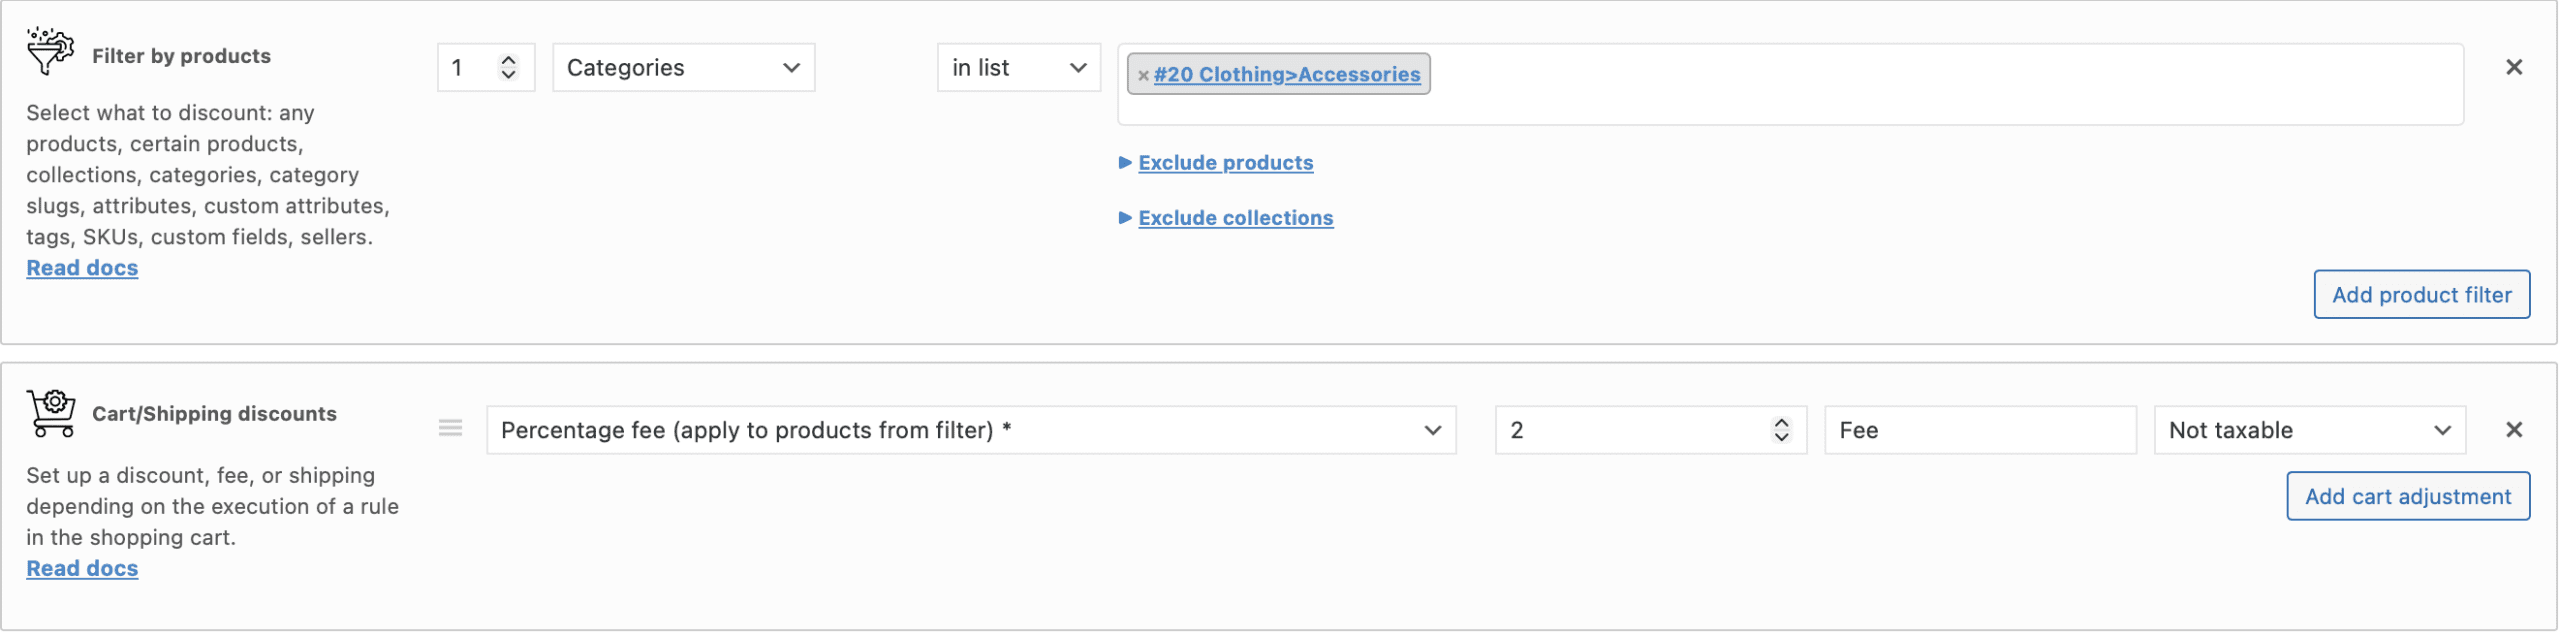The width and height of the screenshot is (2560, 636).
Task: Open the Not taxable dropdown
Action: (2309, 430)
